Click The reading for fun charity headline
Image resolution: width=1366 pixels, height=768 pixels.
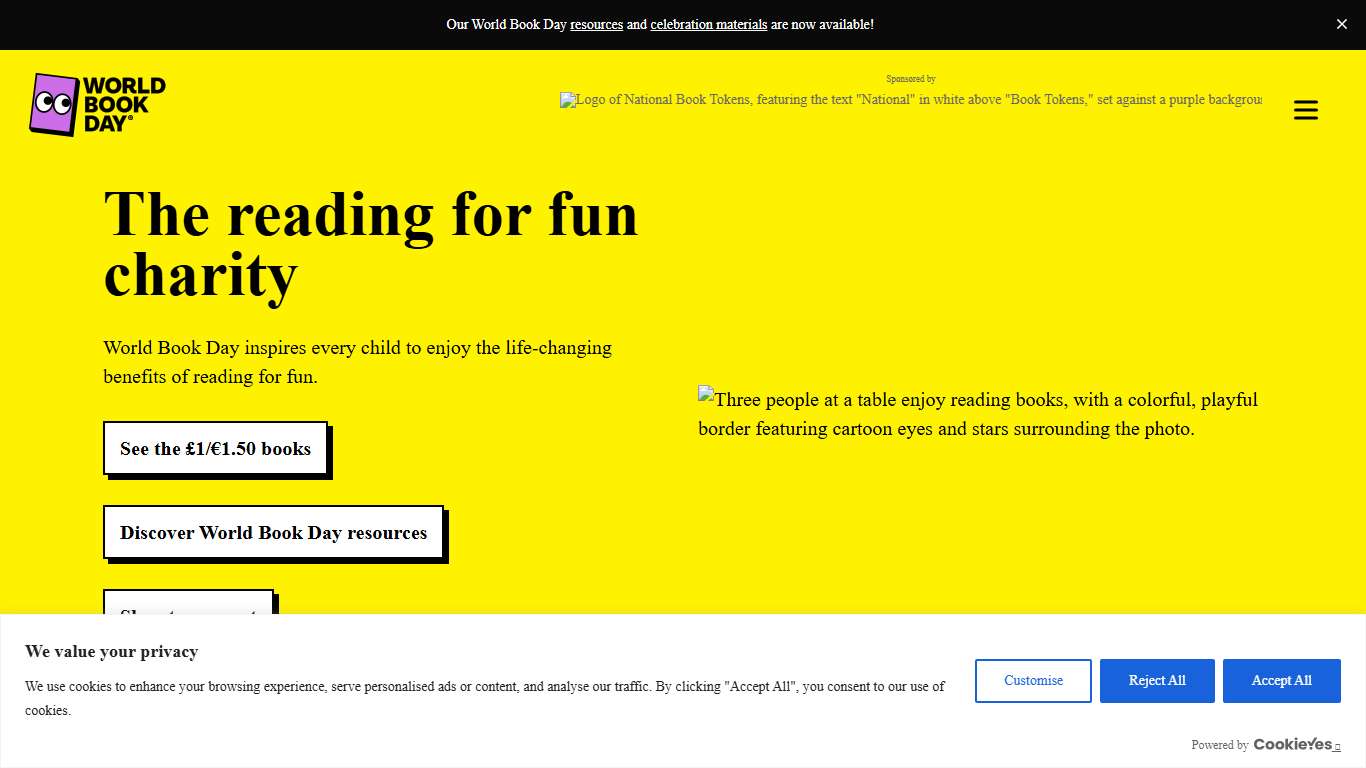pyautogui.click(x=370, y=243)
